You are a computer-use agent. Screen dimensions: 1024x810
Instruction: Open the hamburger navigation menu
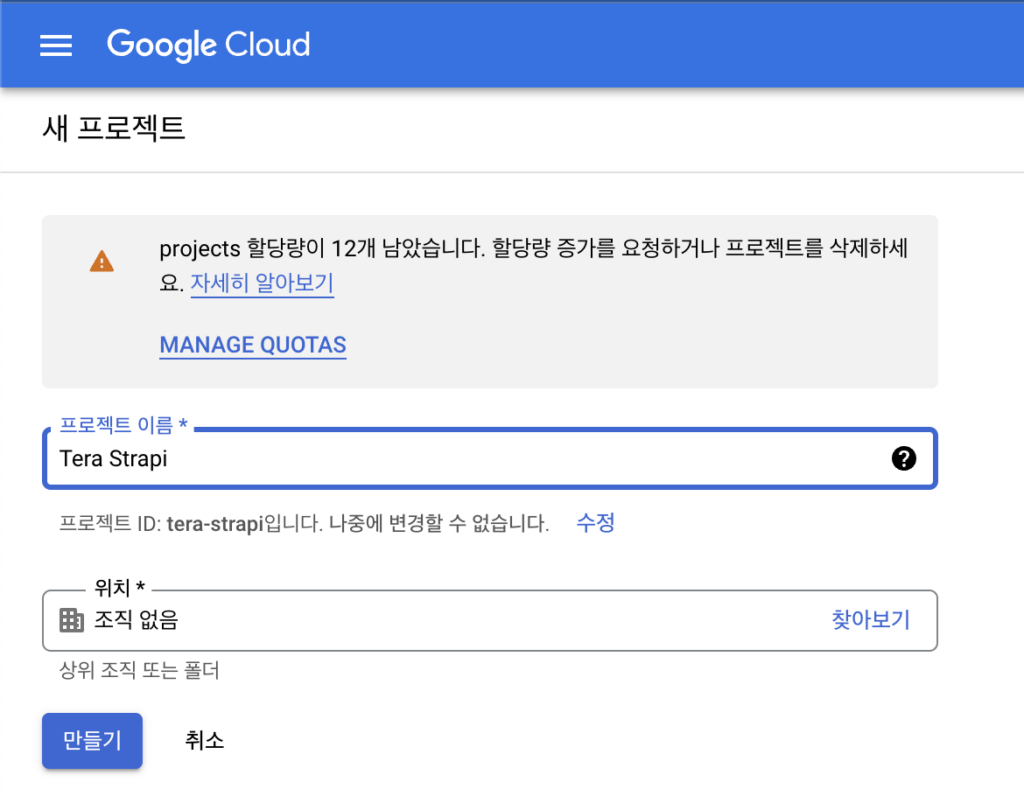coord(56,46)
